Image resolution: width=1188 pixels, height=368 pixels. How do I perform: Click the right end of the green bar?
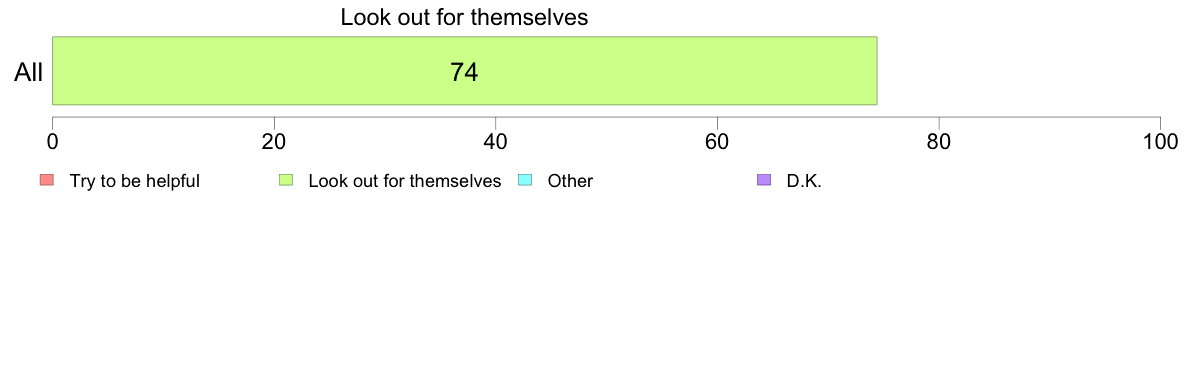click(x=876, y=70)
